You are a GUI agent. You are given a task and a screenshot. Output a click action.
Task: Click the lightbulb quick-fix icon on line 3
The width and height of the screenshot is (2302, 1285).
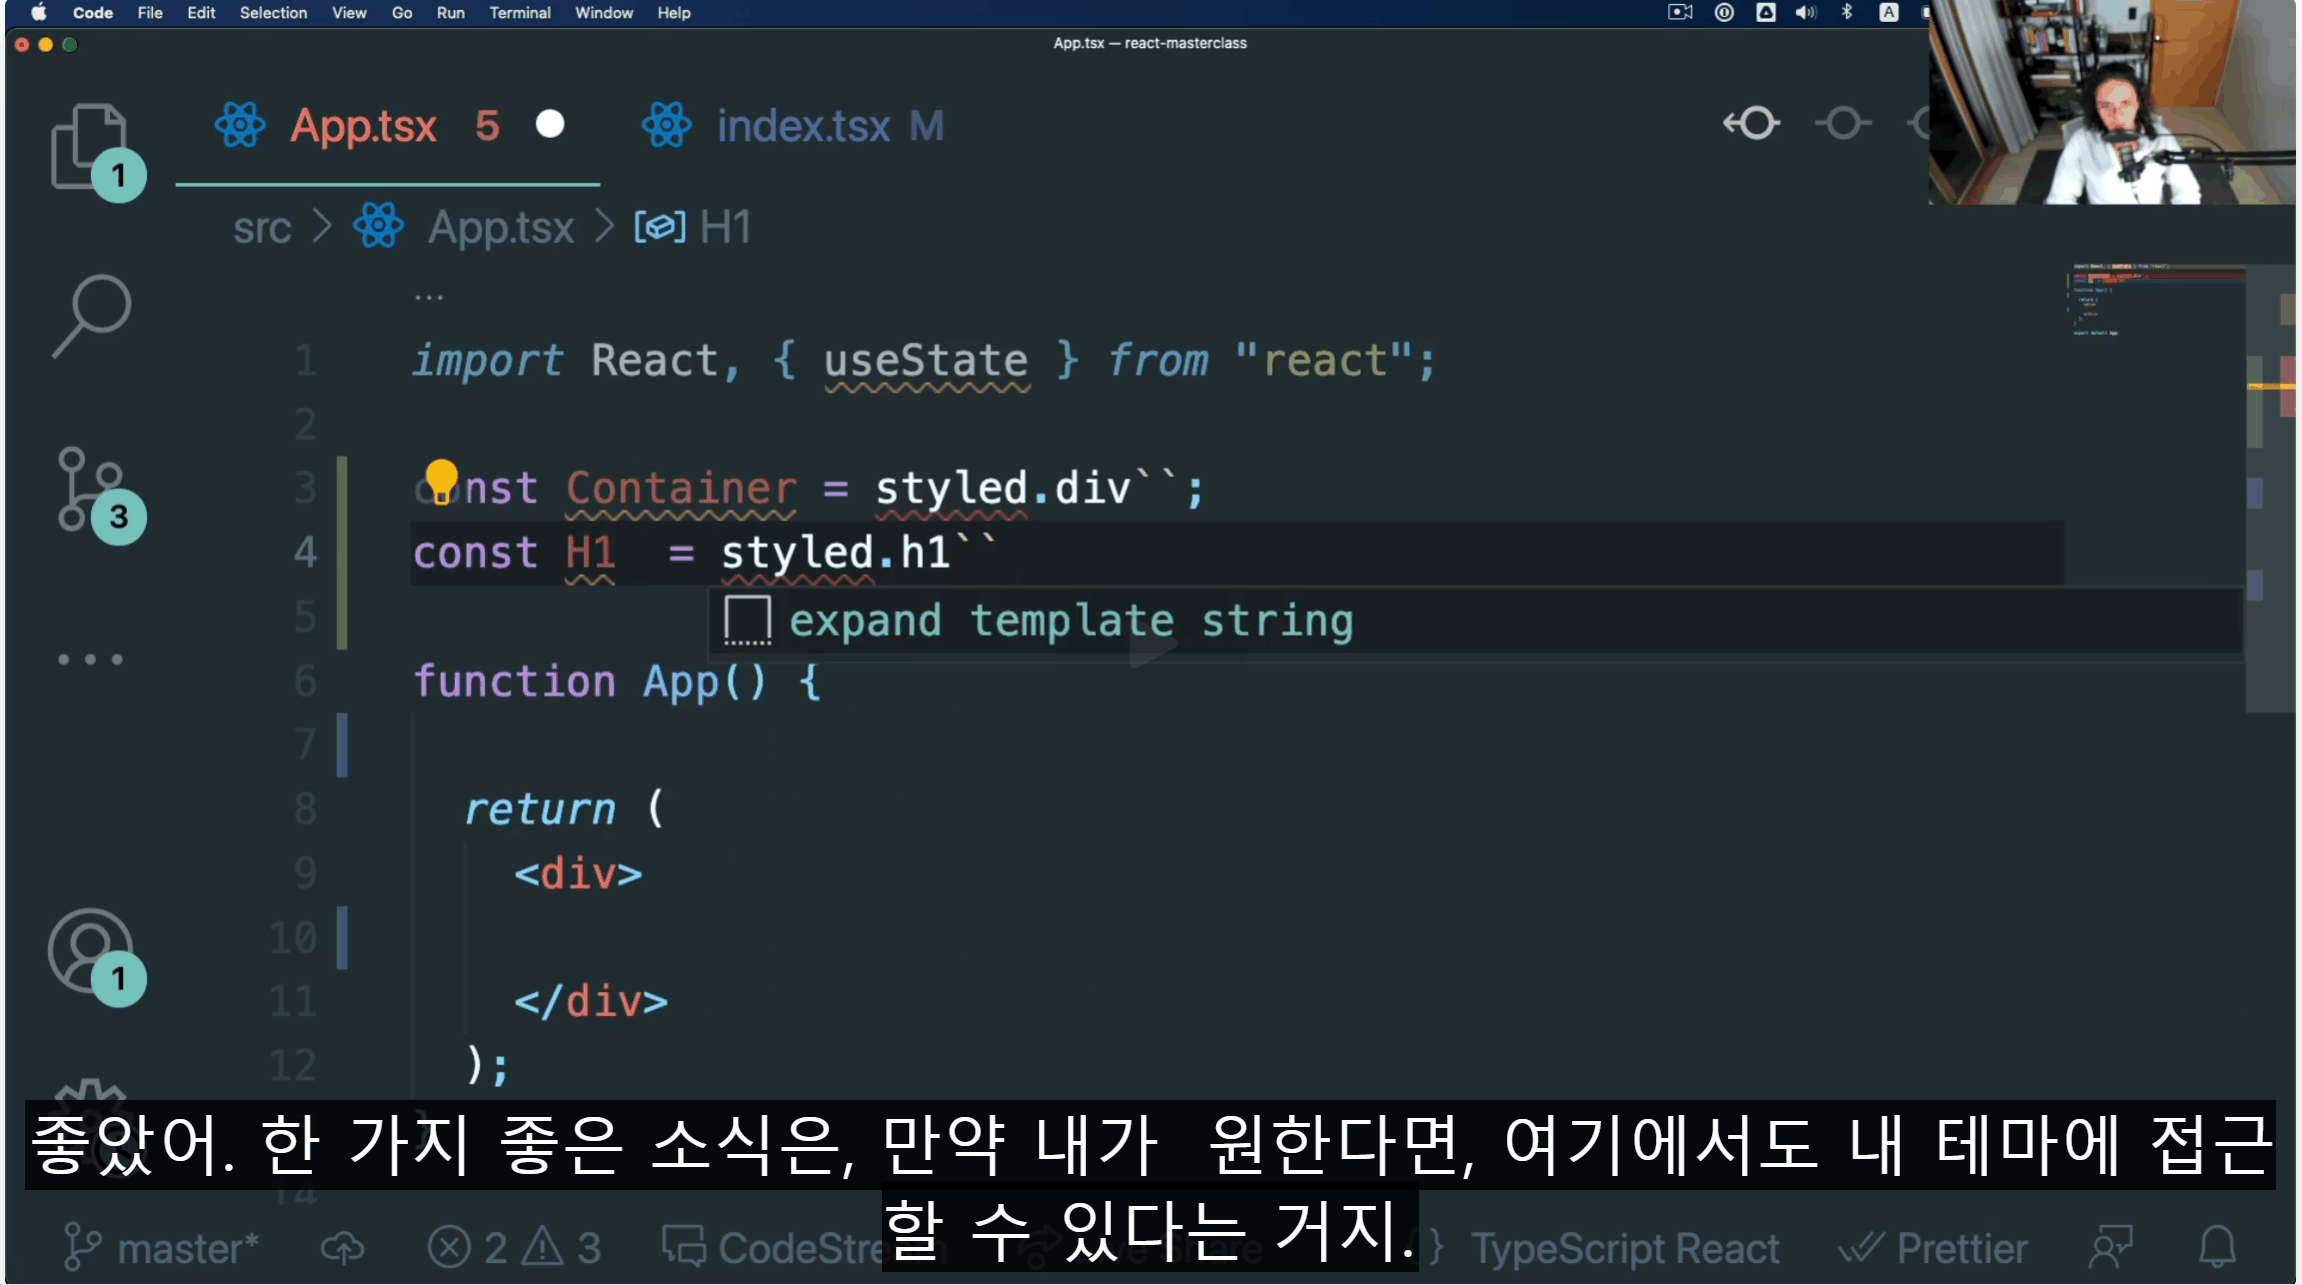click(x=441, y=483)
